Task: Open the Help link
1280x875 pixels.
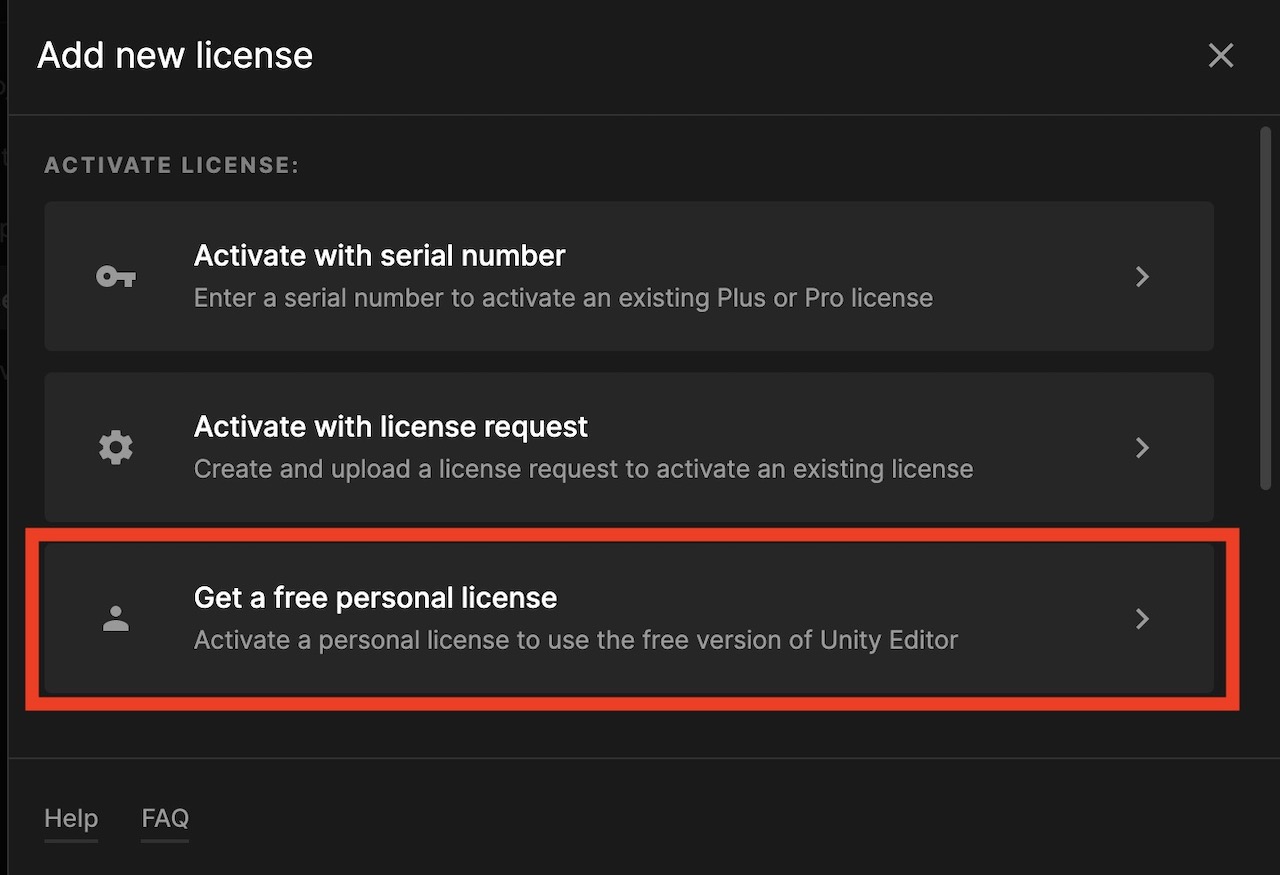Action: click(71, 819)
